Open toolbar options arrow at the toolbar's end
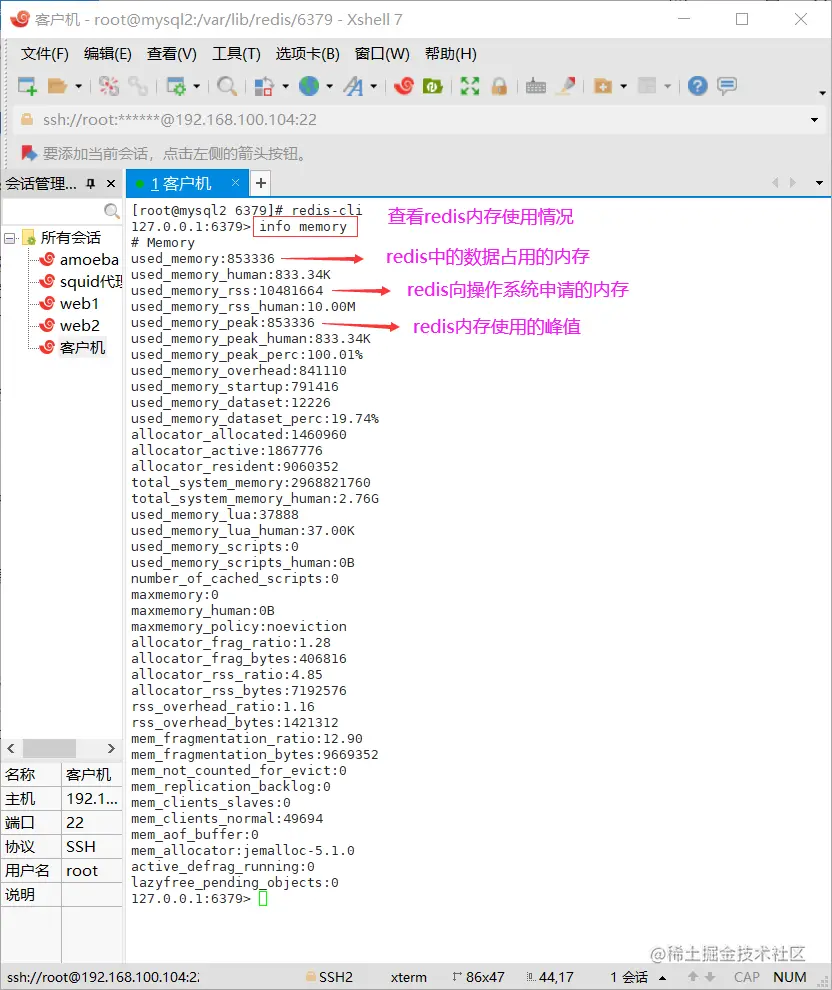832x990 pixels. pos(822,93)
